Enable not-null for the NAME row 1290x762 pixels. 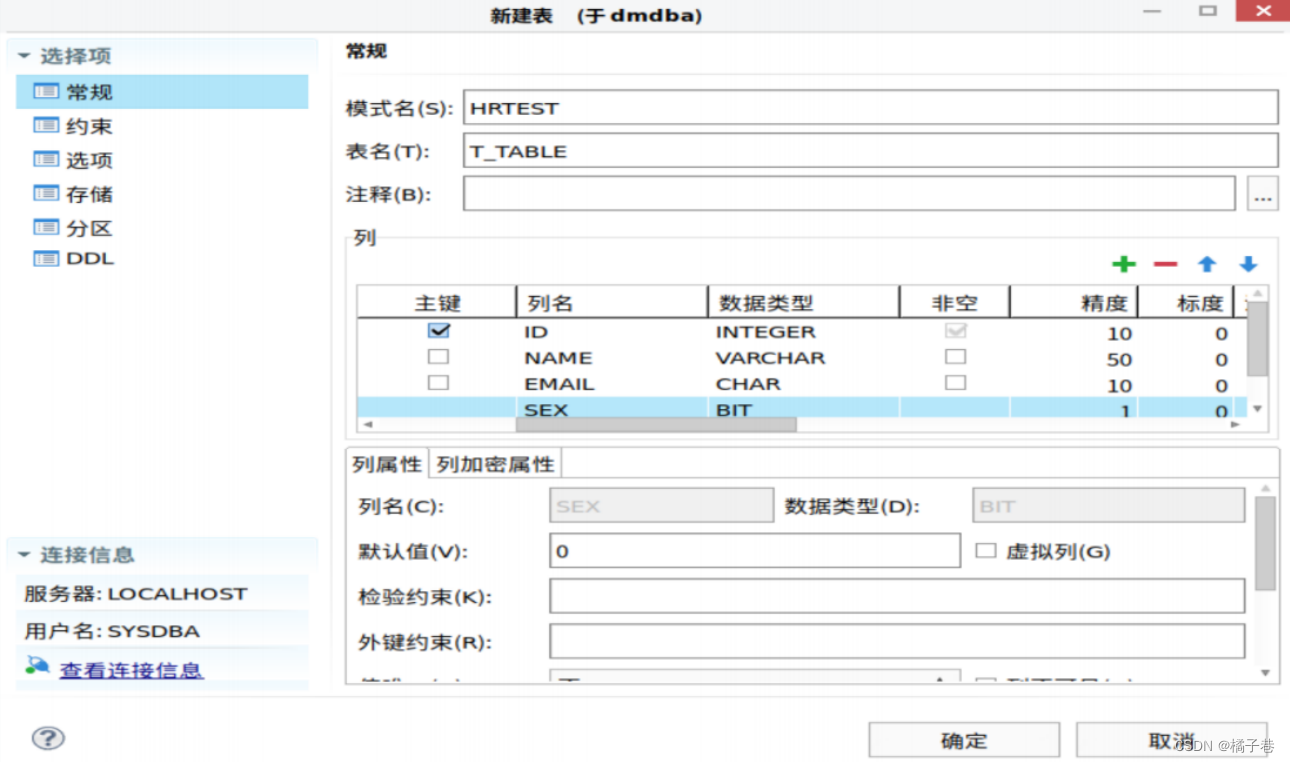pyautogui.click(x=956, y=357)
